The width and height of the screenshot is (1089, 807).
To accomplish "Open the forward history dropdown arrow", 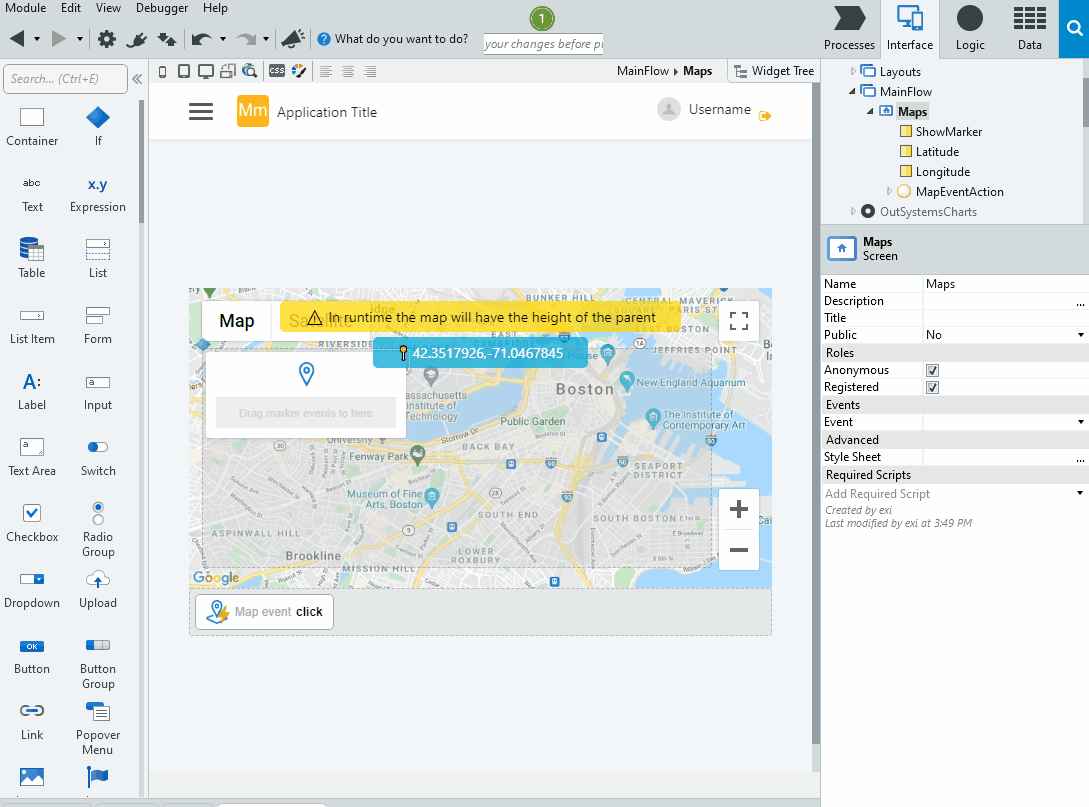I will point(80,40).
